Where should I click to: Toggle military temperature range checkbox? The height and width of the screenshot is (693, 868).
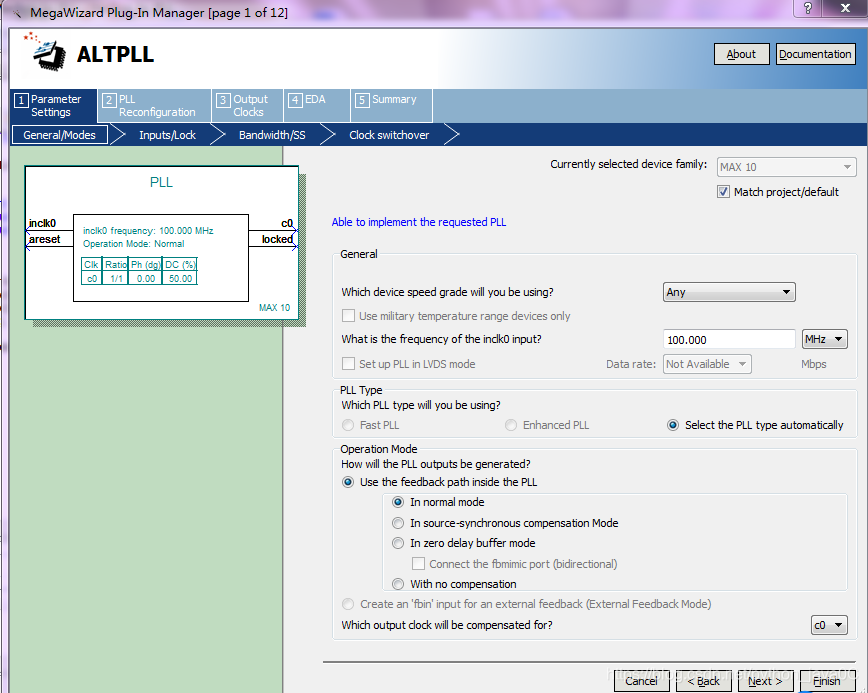(x=348, y=316)
